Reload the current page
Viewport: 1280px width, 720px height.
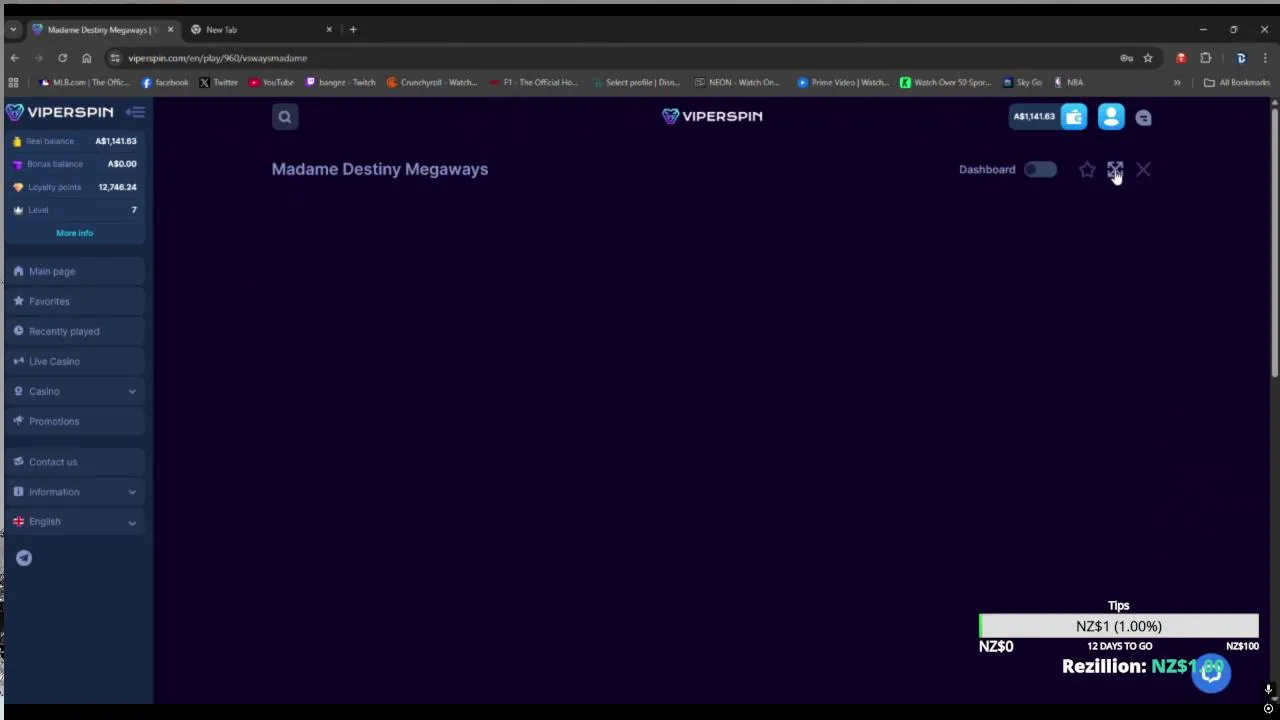coord(62,58)
